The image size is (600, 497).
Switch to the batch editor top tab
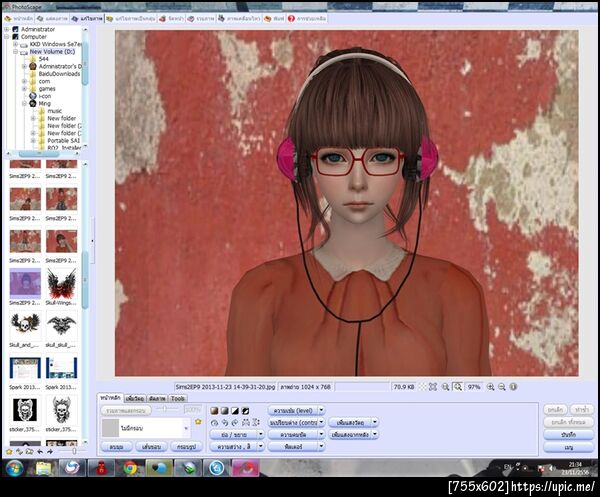click(x=131, y=18)
